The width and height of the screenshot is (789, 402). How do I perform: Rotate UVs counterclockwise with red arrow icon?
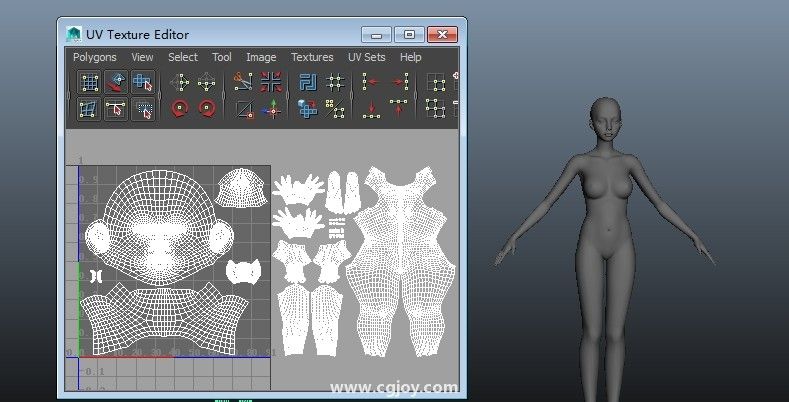(181, 108)
